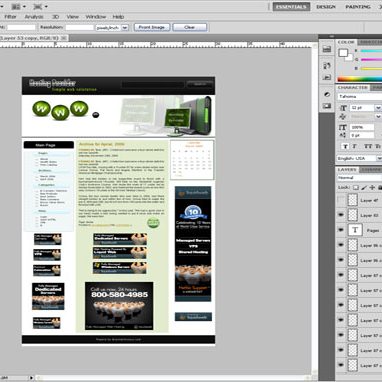The image size is (382, 382).
Task: Click the foreground color swatch in Color panel
Action: pyautogui.click(x=343, y=53)
